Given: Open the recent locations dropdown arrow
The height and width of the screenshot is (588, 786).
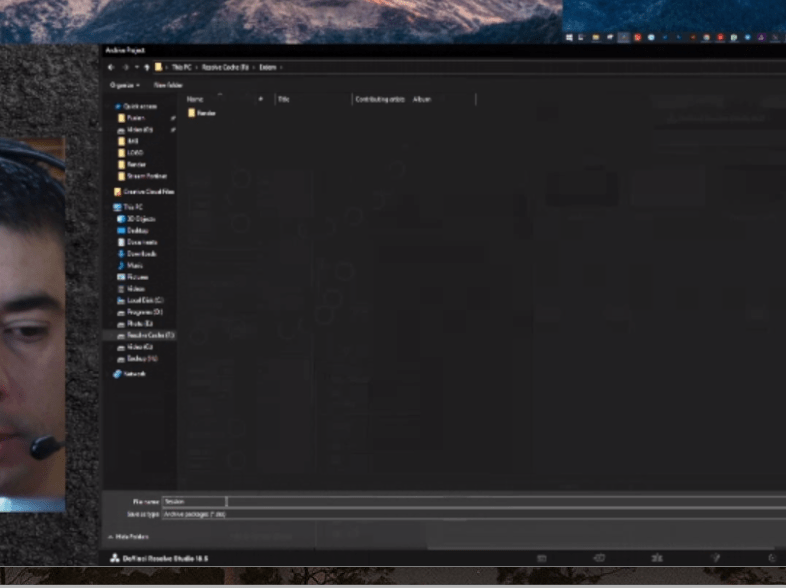Looking at the screenshot, I should (x=136, y=67).
